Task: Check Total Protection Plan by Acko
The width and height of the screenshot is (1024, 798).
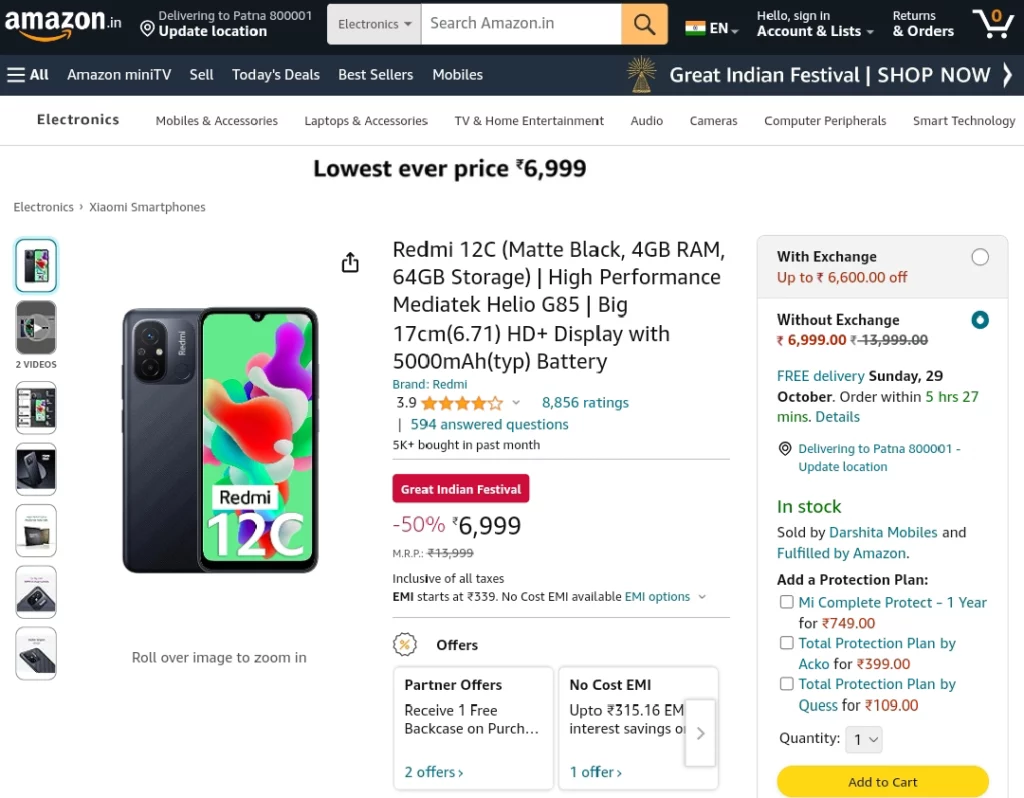Action: point(787,643)
